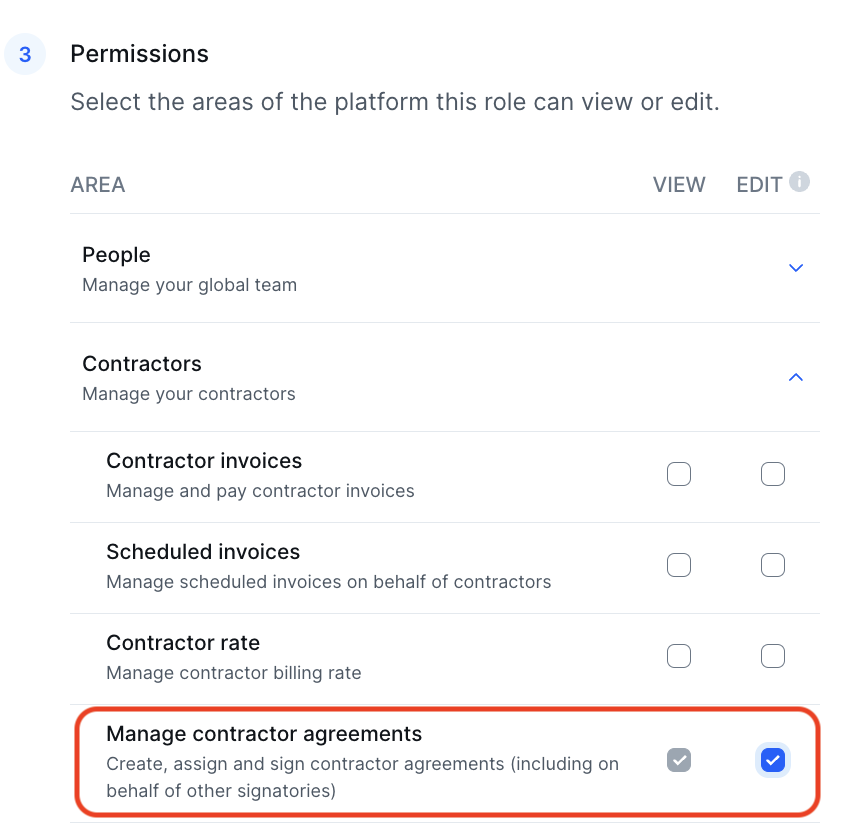The width and height of the screenshot is (861, 823).
Task: Click greyed View checkbox for contractor agreements
Action: point(679,760)
